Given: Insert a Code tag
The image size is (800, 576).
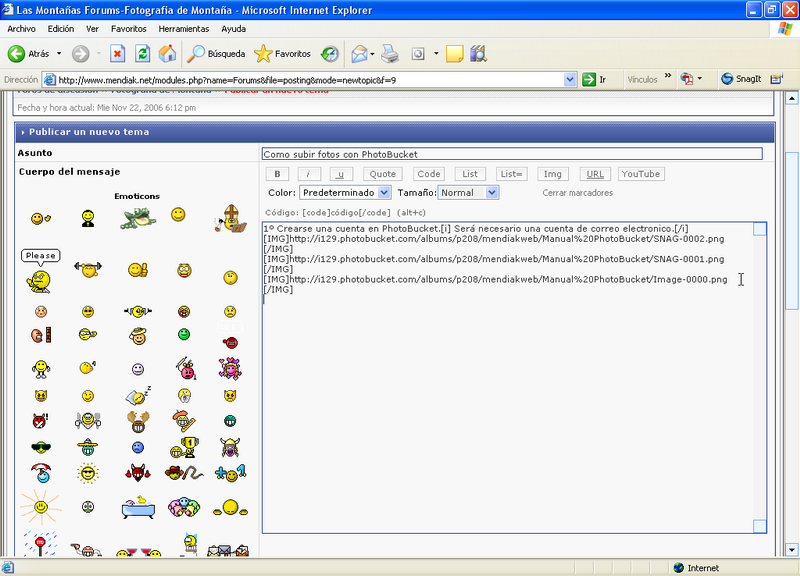Looking at the screenshot, I should click(x=429, y=174).
